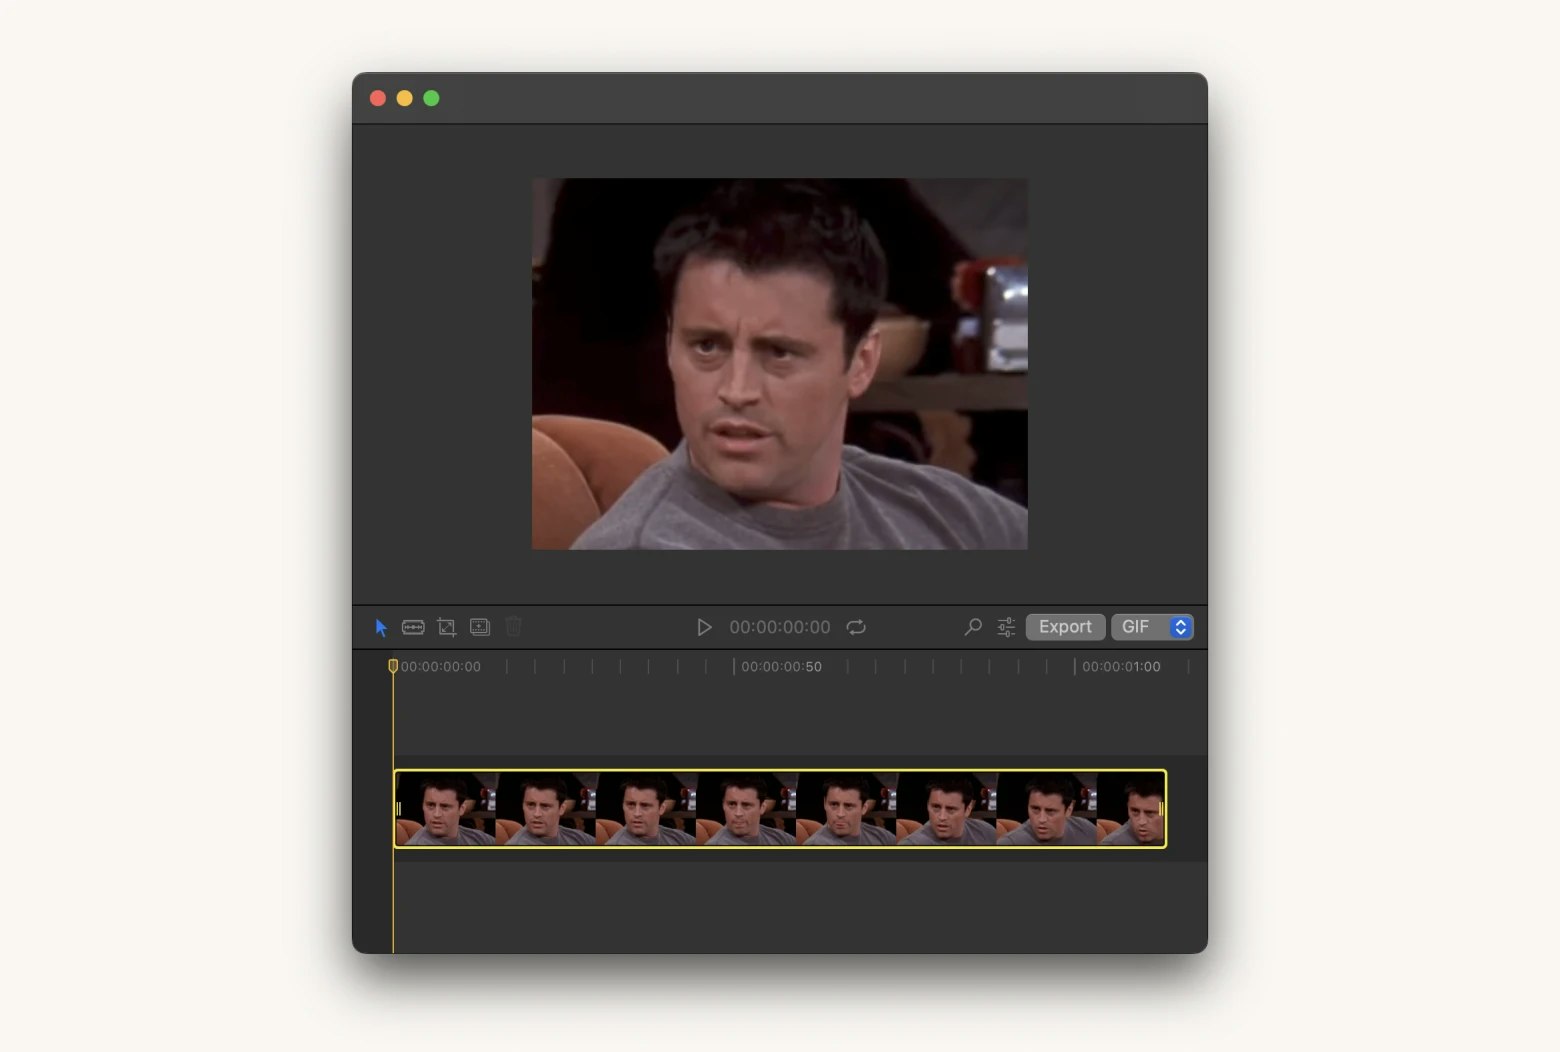This screenshot has height=1052, width=1560.
Task: Select the razor blade cut tool
Action: [x=413, y=627]
